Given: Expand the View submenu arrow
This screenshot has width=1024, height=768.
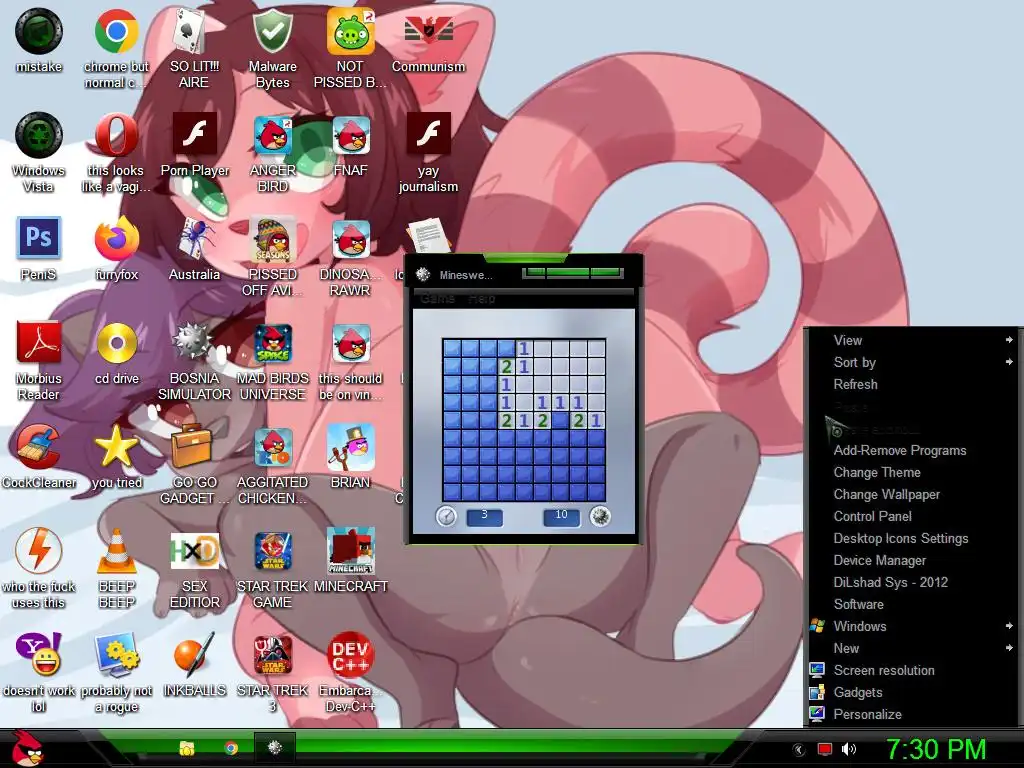Looking at the screenshot, I should coord(1009,340).
